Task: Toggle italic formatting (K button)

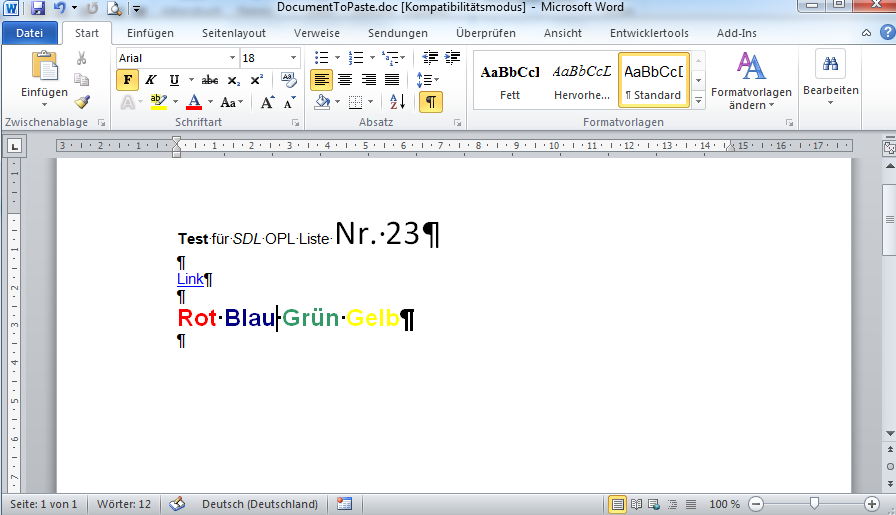Action: [151, 80]
